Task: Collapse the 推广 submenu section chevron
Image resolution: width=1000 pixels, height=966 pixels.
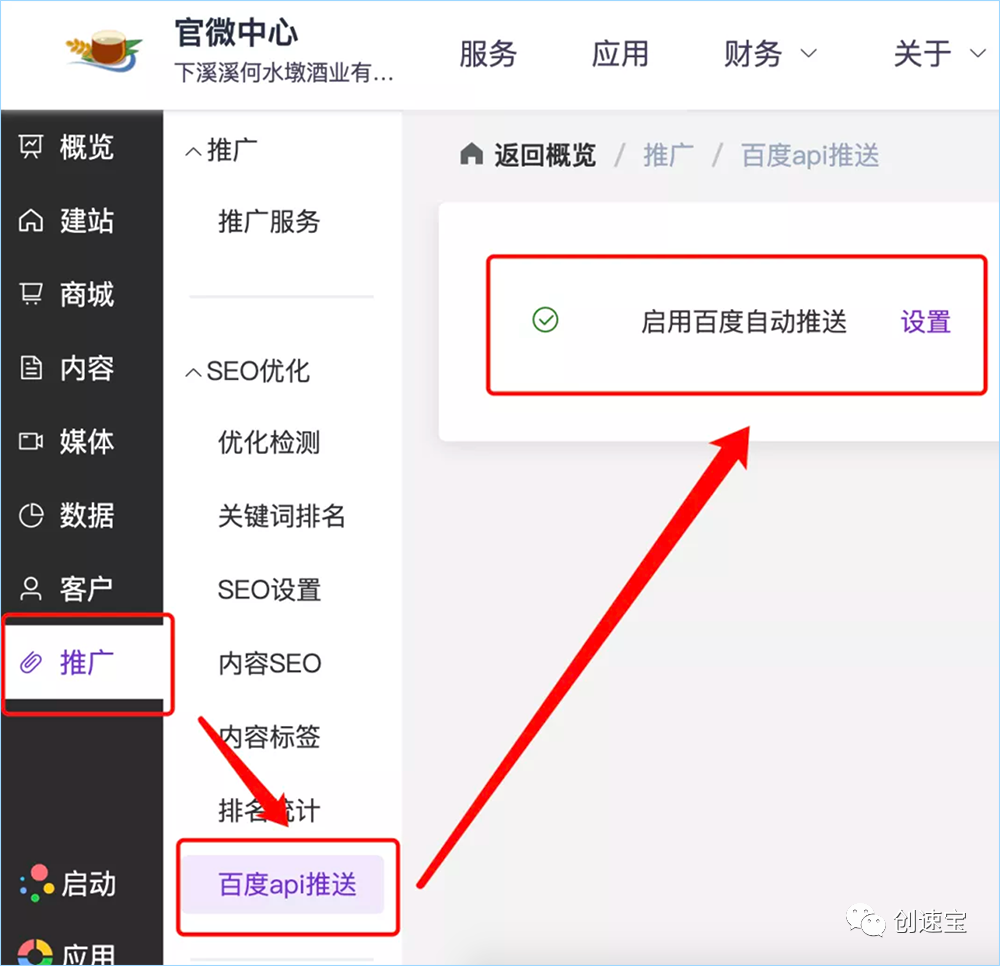Action: (x=193, y=152)
